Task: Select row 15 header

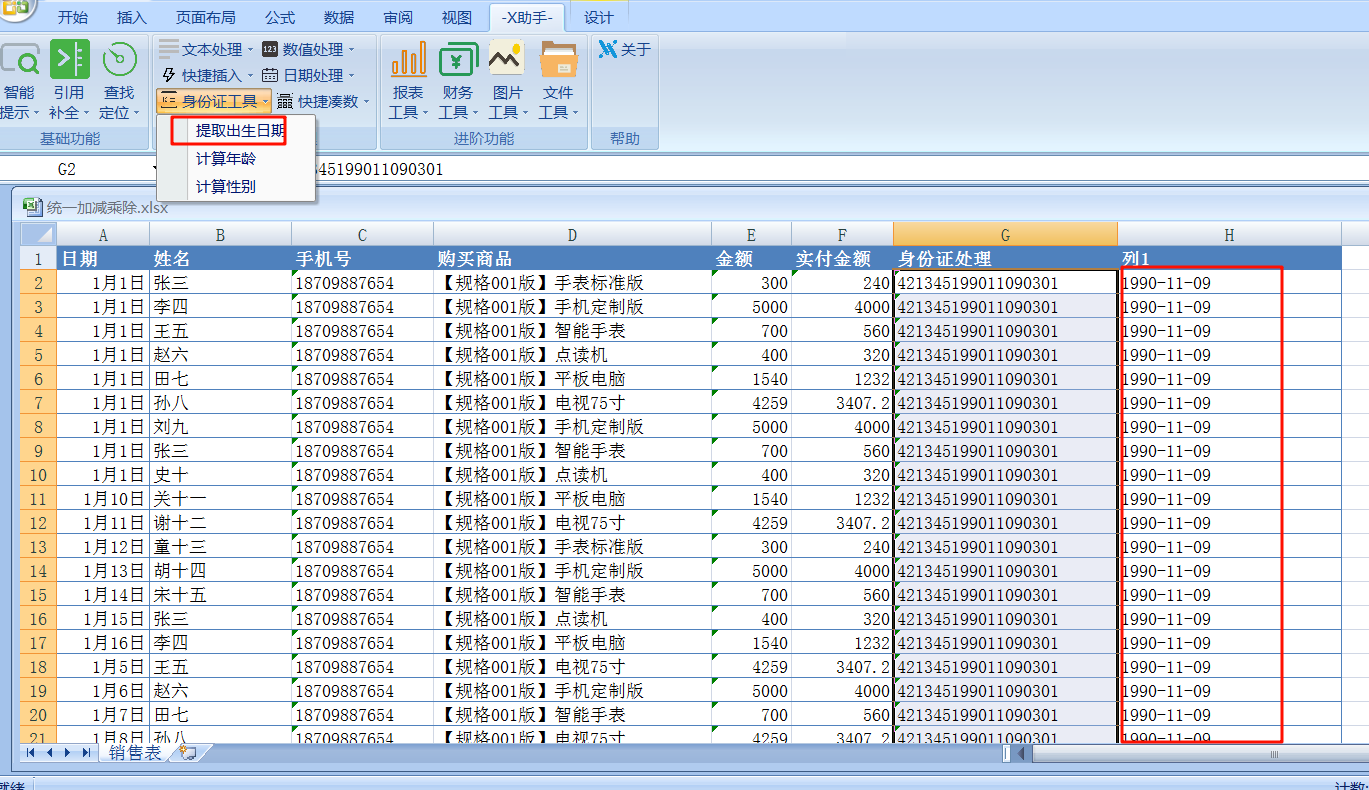Action: point(38,594)
